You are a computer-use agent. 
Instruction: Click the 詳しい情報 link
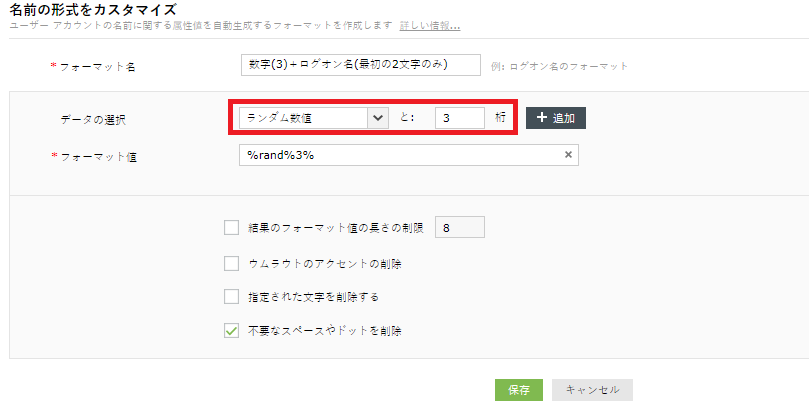(436, 25)
